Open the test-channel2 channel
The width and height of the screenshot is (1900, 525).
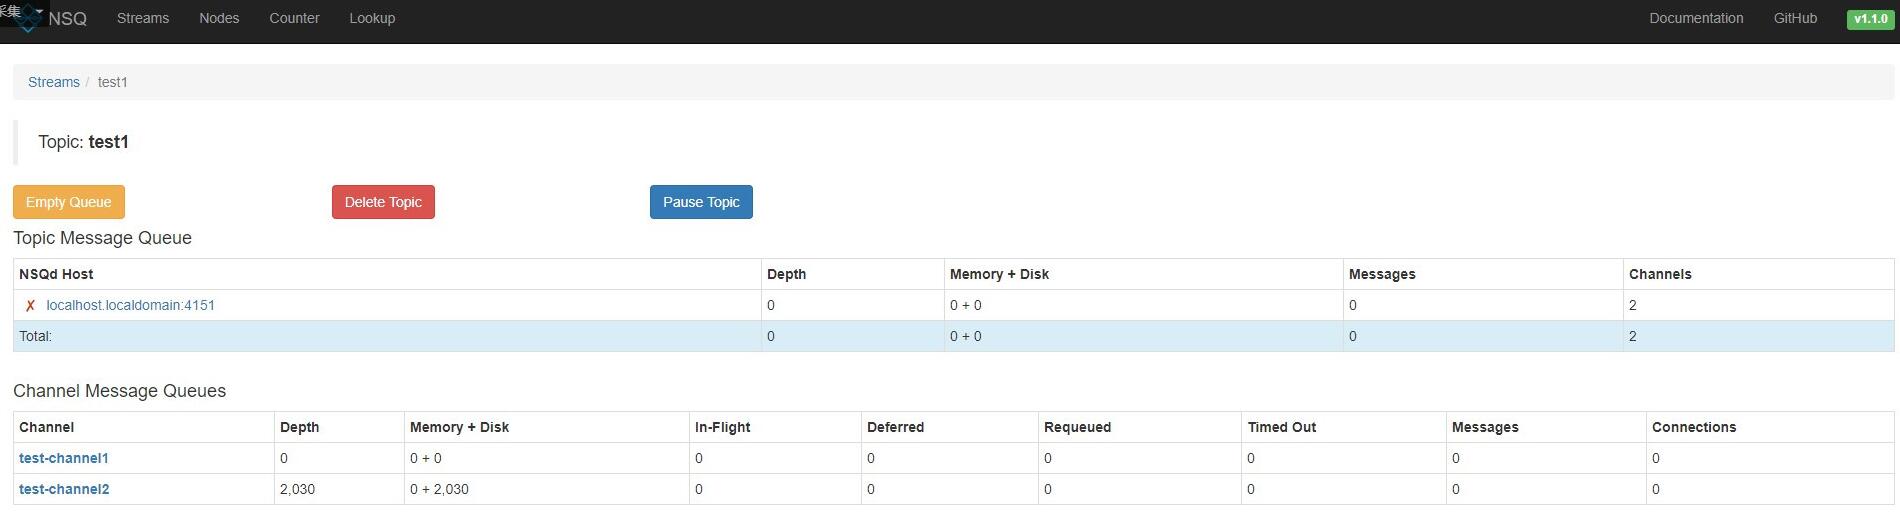tap(64, 489)
